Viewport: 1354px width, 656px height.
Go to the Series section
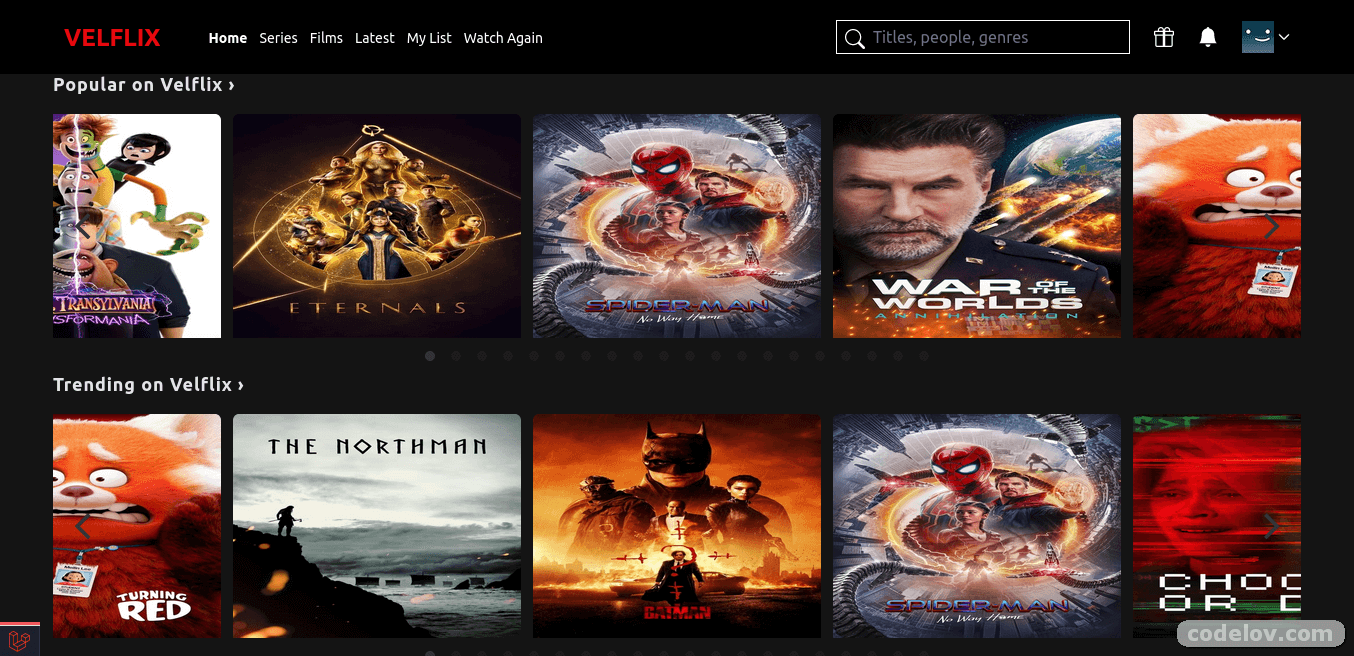pyautogui.click(x=278, y=38)
